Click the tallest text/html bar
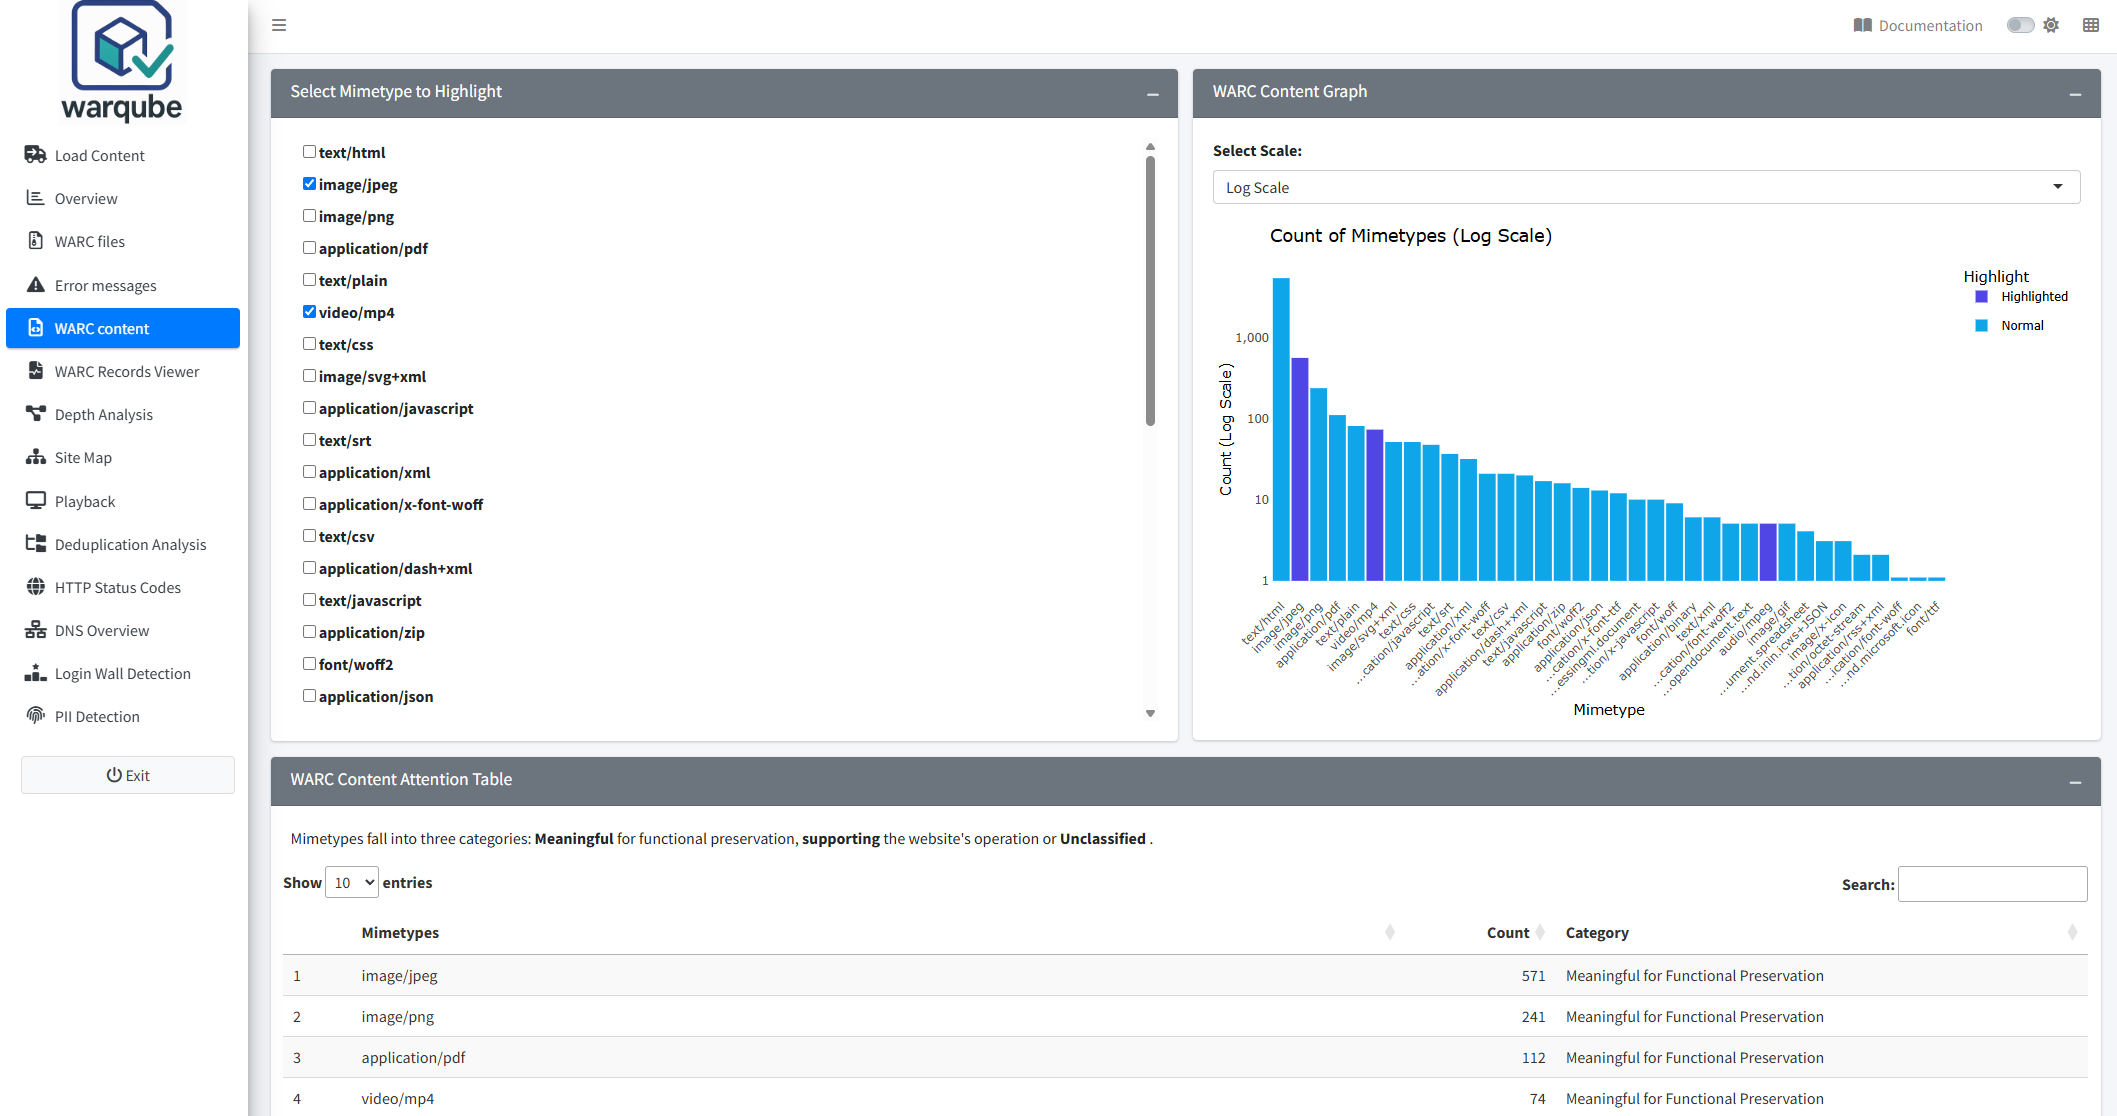2117x1116 pixels. 1281,429
